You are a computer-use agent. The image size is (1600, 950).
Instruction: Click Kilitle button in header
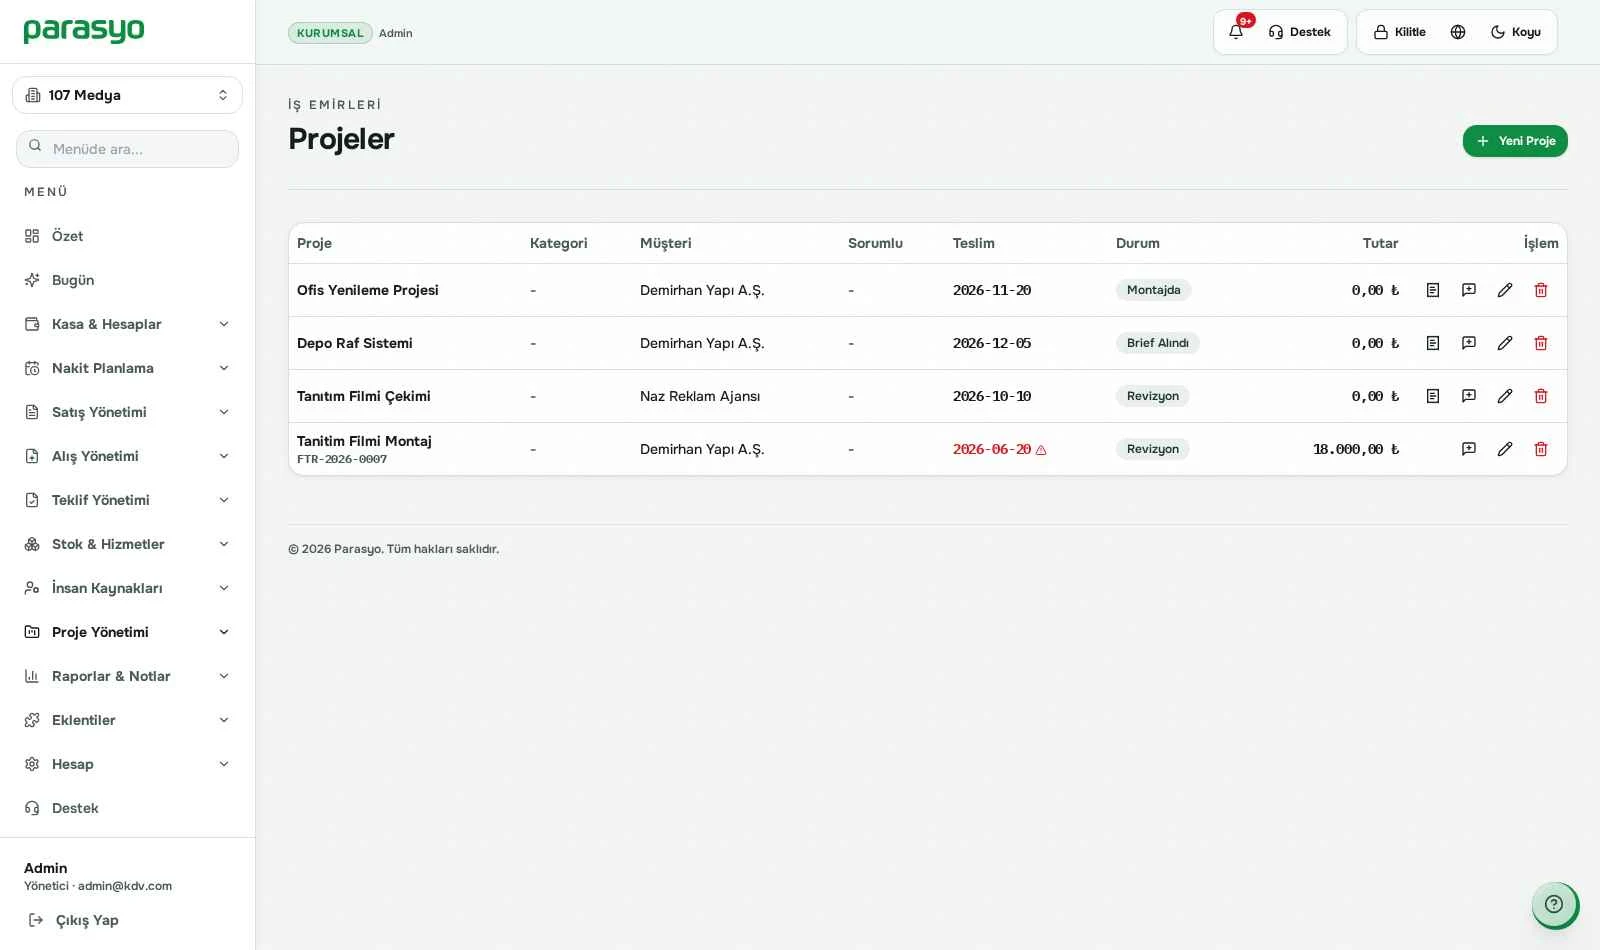(x=1400, y=32)
